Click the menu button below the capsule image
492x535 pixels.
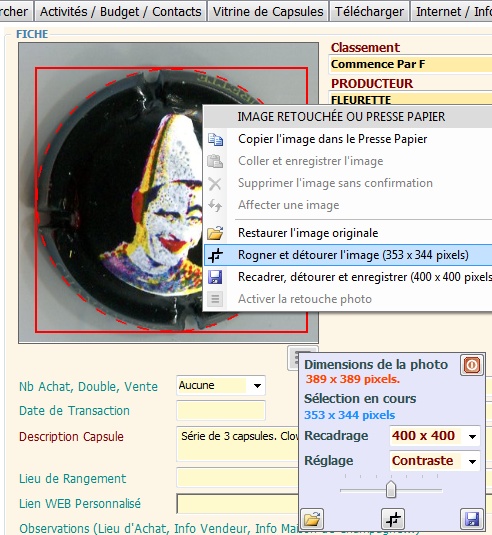(294, 358)
